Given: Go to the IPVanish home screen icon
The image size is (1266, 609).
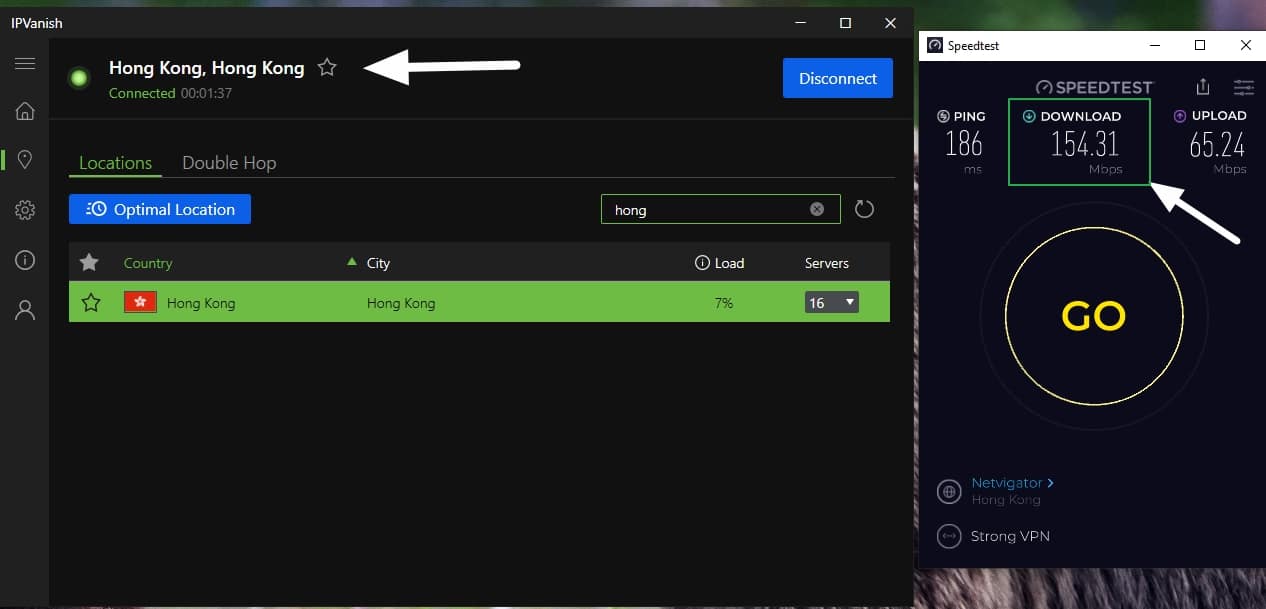Looking at the screenshot, I should click(x=25, y=111).
